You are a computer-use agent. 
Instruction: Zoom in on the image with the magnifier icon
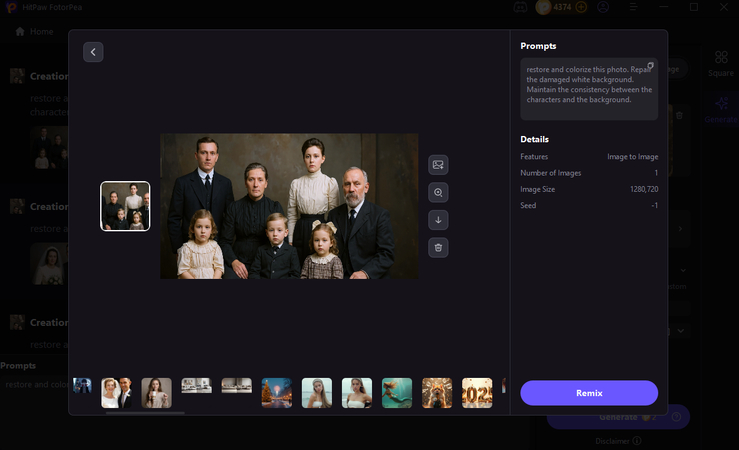coord(438,192)
